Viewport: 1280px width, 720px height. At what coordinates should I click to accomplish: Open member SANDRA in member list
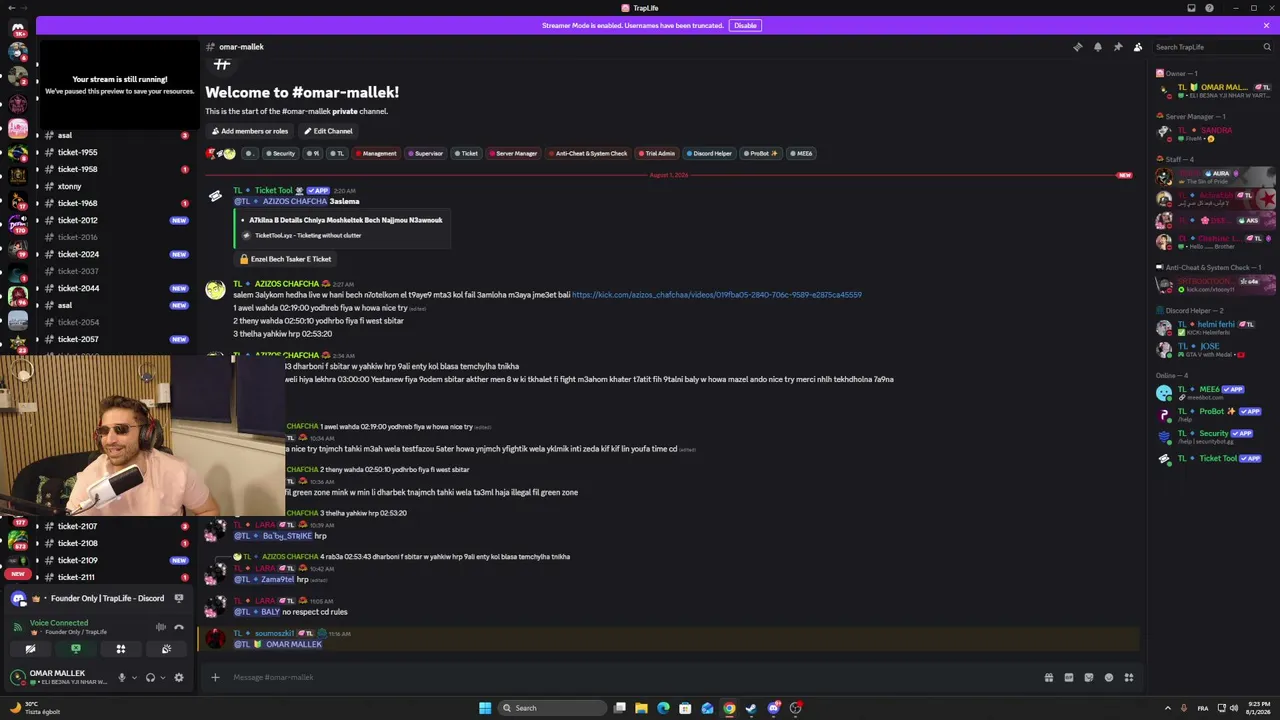coord(1215,133)
